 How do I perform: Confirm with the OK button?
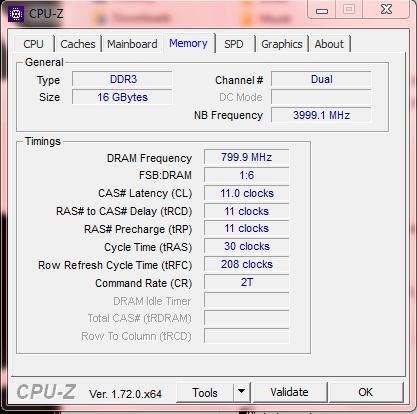click(366, 392)
